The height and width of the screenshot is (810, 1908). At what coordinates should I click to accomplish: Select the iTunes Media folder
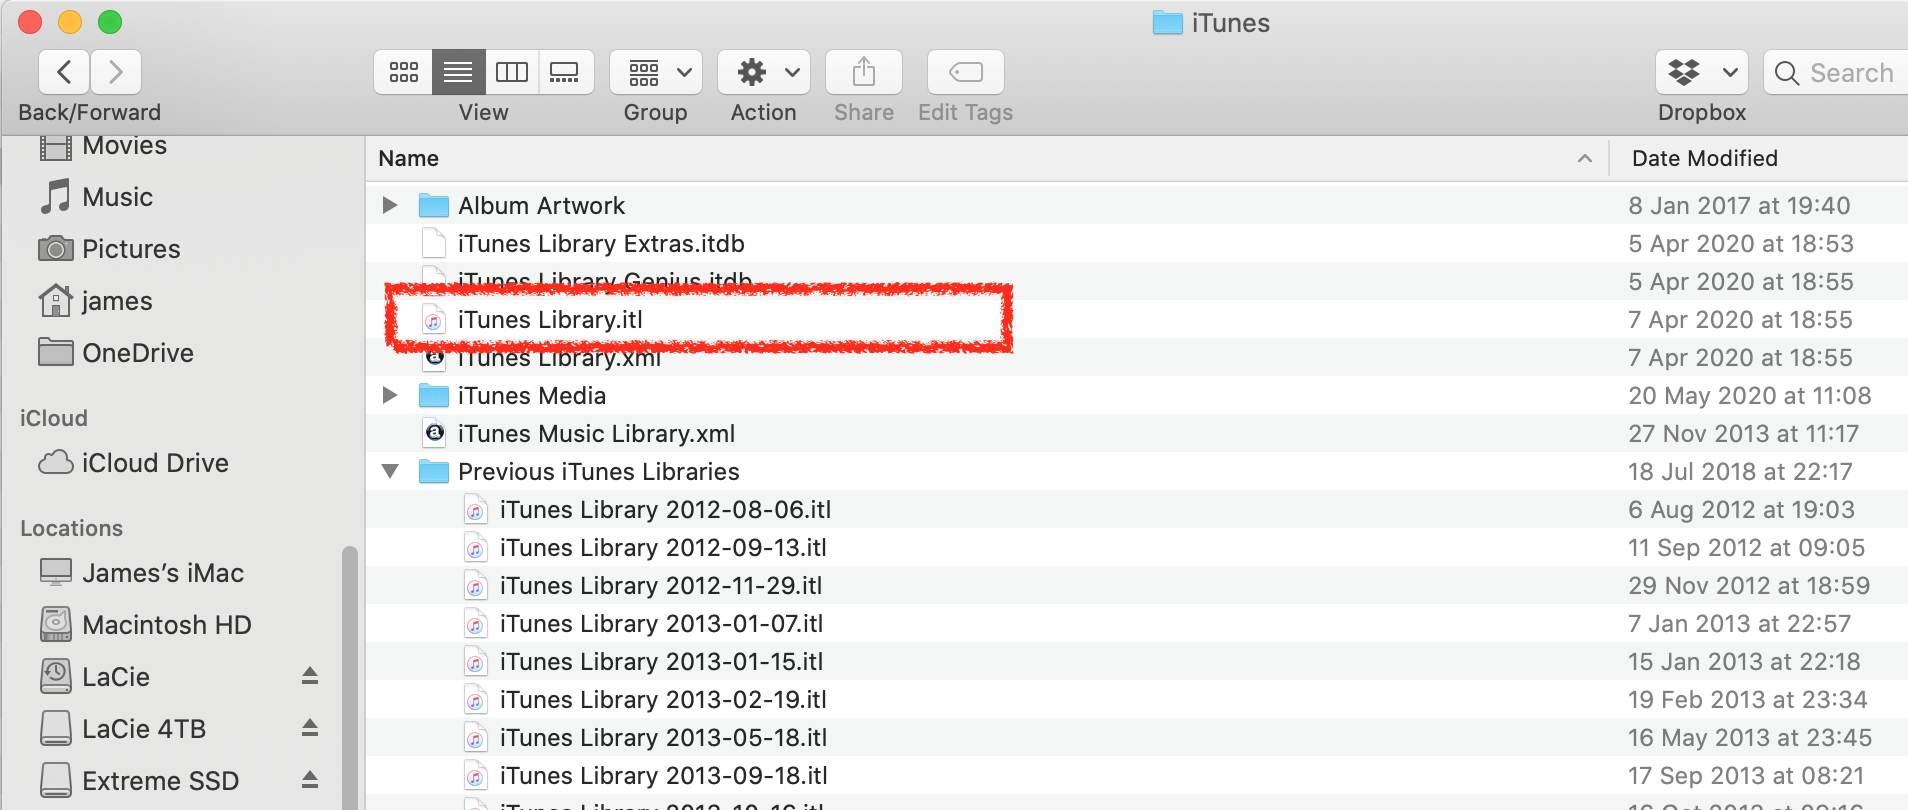pyautogui.click(x=532, y=395)
